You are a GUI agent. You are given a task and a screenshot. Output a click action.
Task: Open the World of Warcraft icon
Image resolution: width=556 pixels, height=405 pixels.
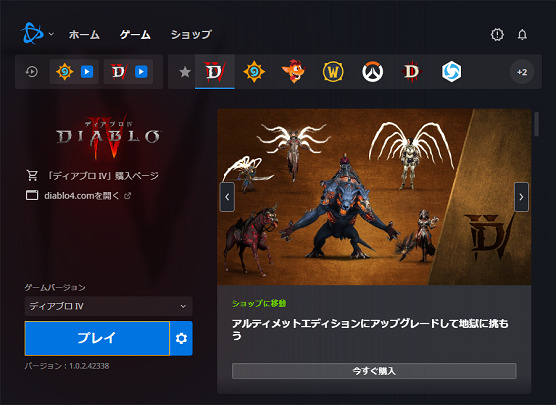coord(333,72)
